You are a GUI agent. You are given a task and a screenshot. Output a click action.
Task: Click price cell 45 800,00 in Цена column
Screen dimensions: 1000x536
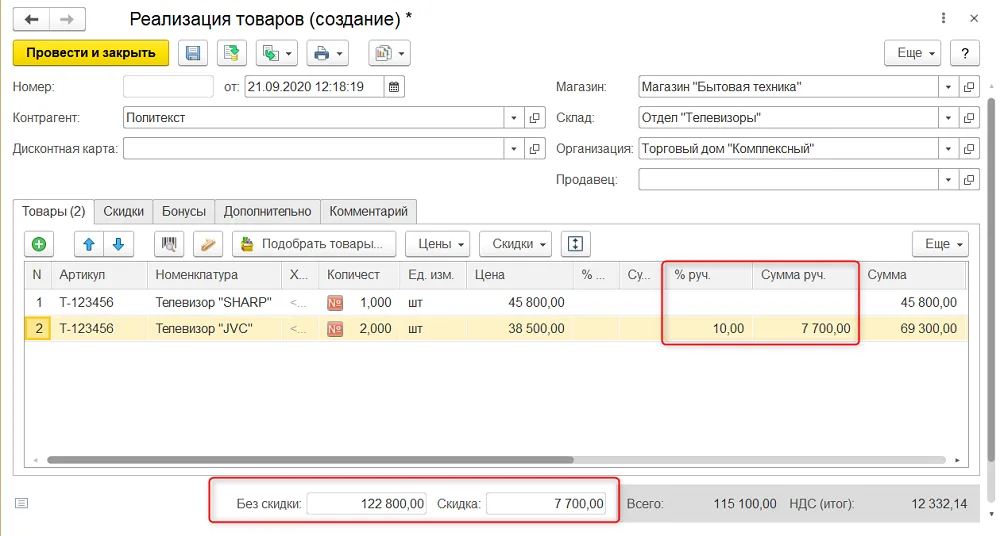tap(520, 302)
